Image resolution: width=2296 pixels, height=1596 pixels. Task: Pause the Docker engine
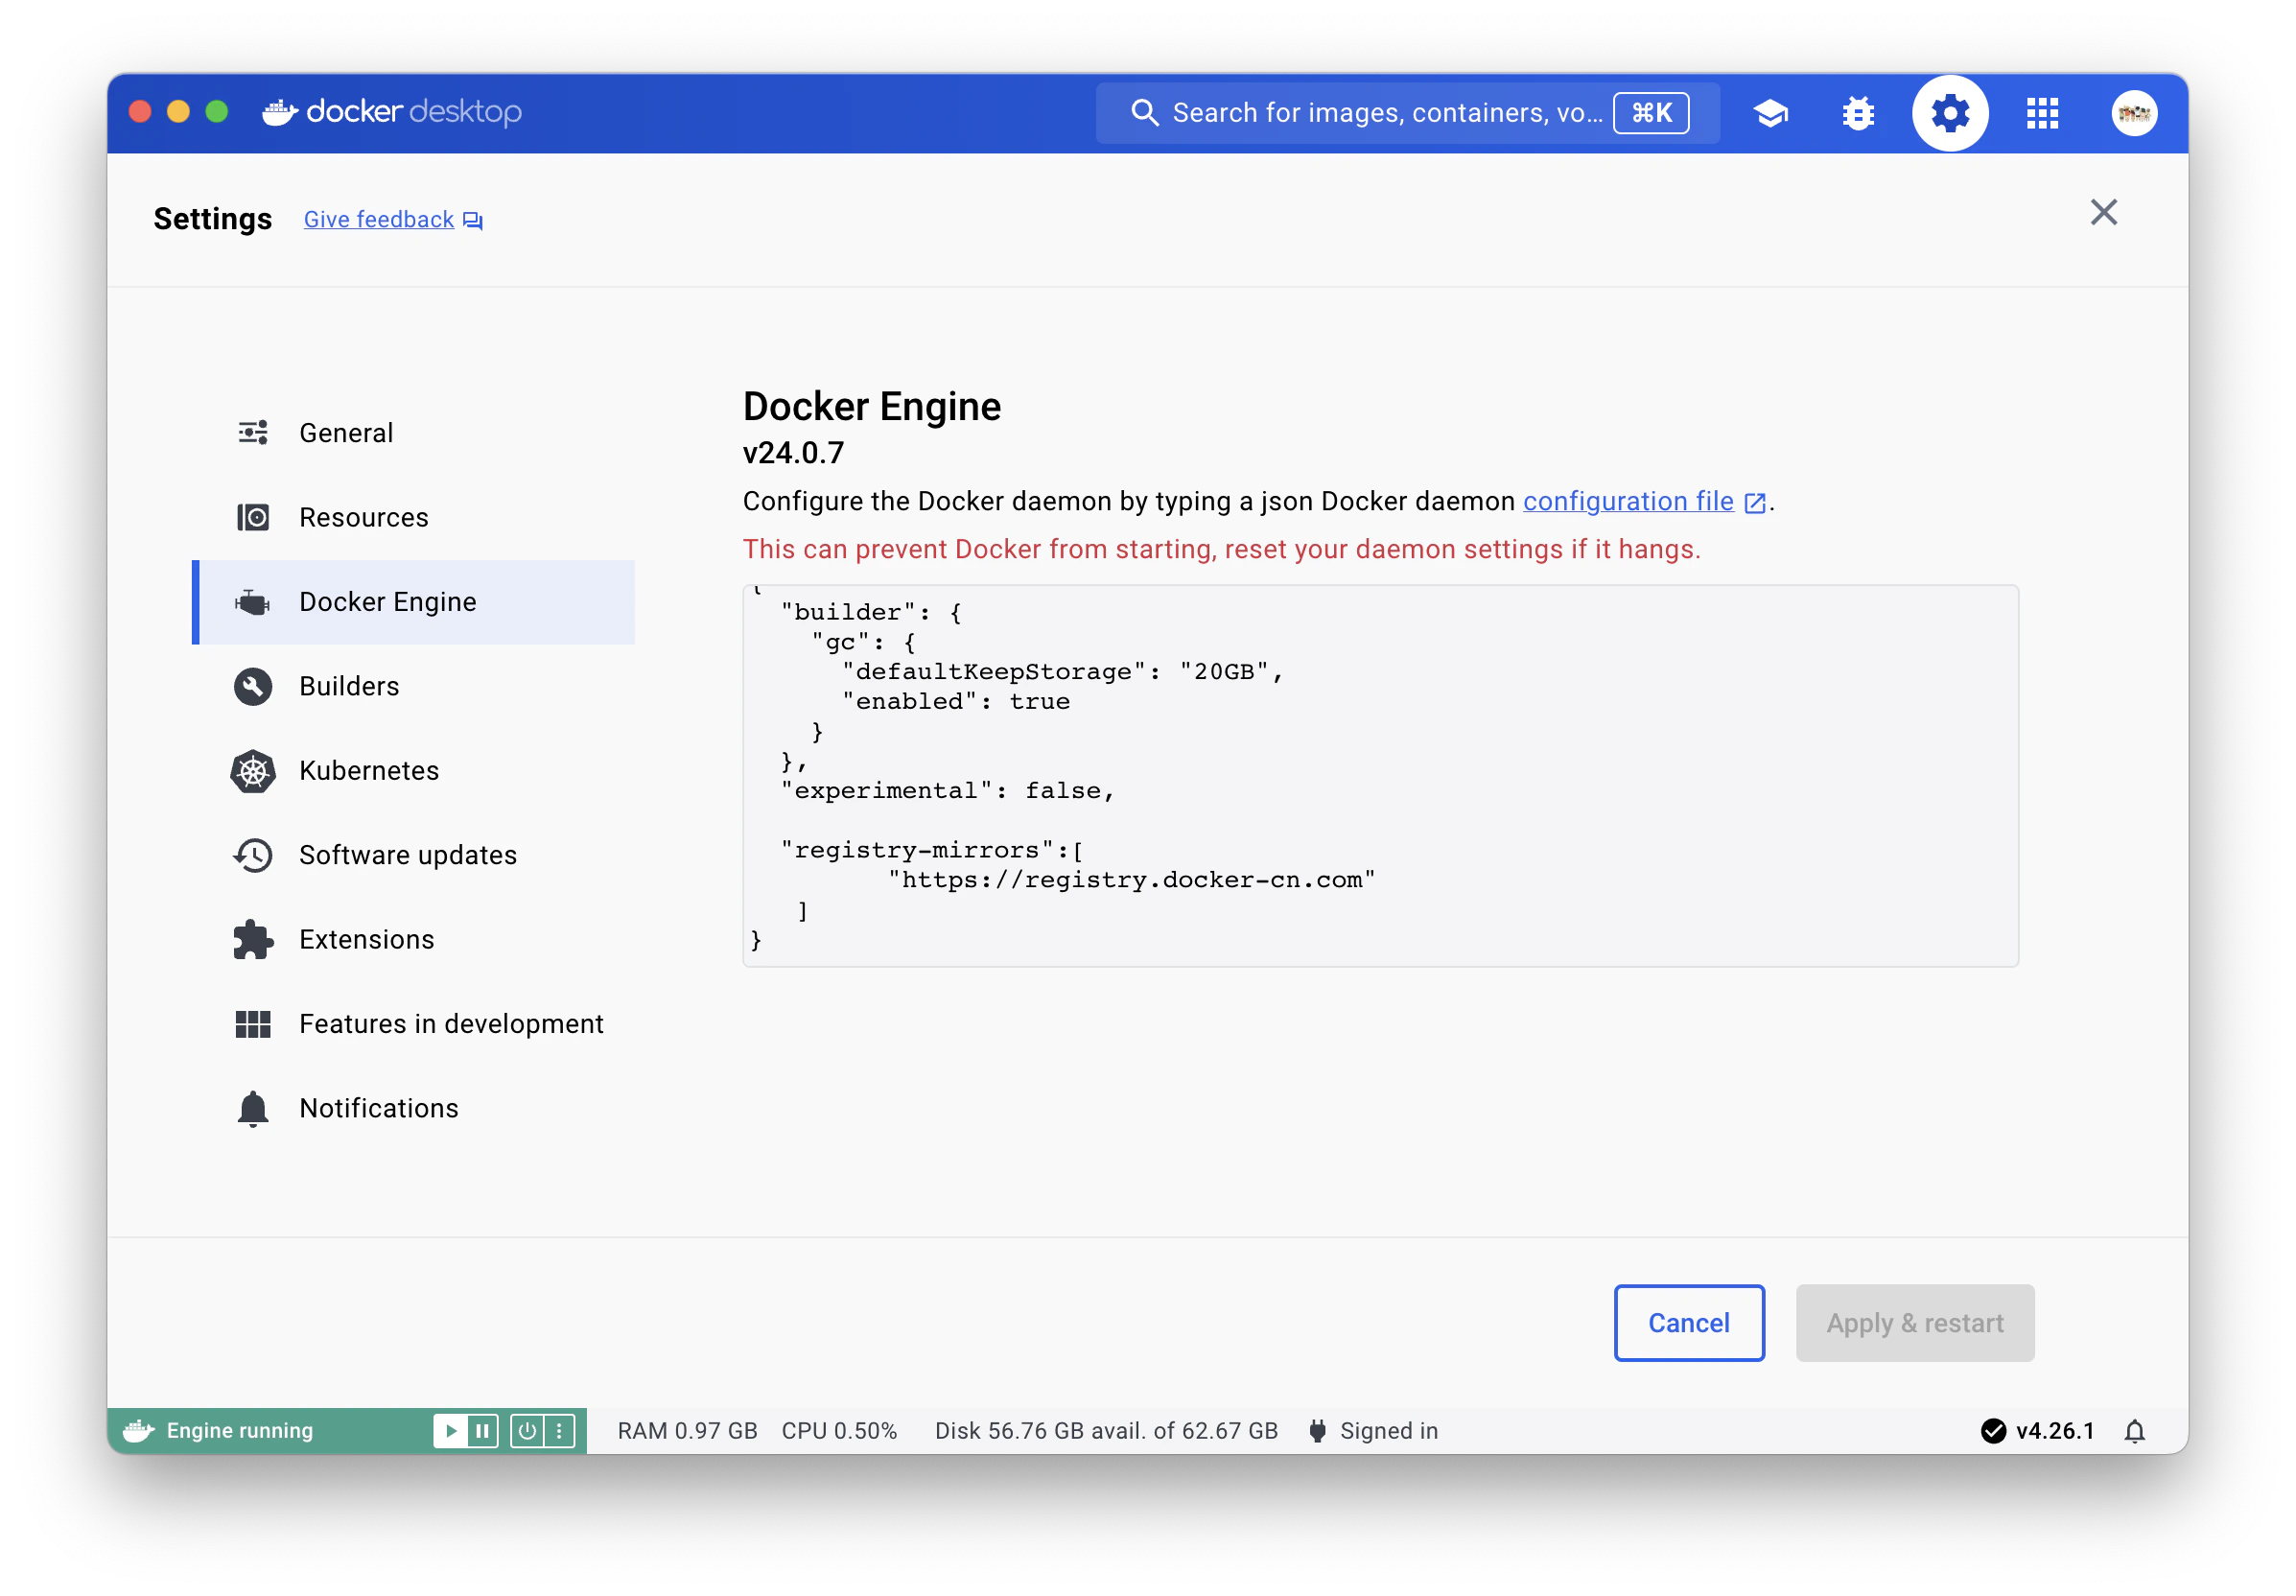point(482,1431)
